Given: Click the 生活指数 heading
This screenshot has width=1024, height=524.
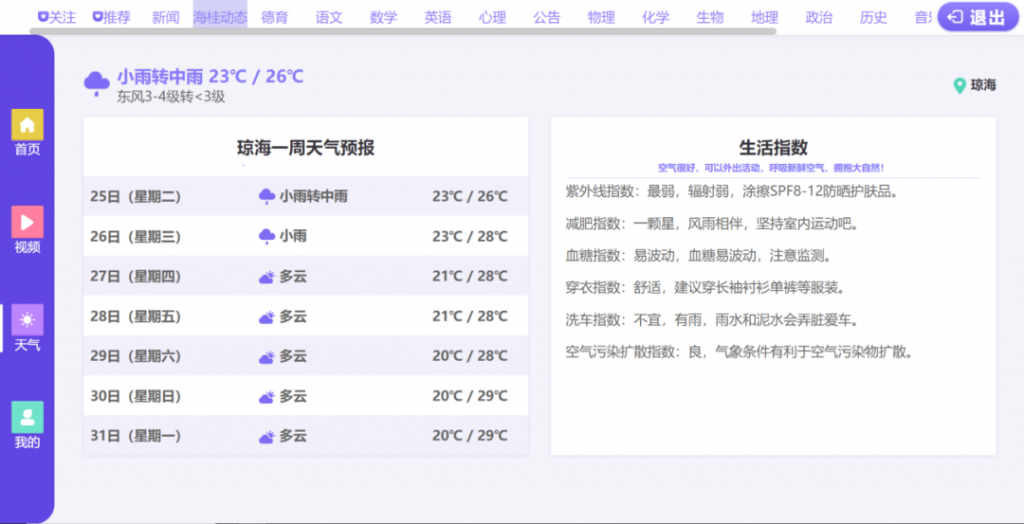Looking at the screenshot, I should click(x=773, y=147).
